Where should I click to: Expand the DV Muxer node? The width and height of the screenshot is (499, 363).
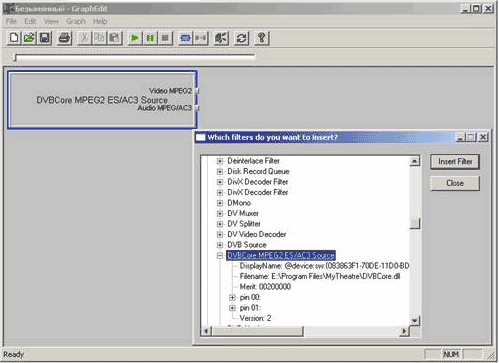click(220, 213)
